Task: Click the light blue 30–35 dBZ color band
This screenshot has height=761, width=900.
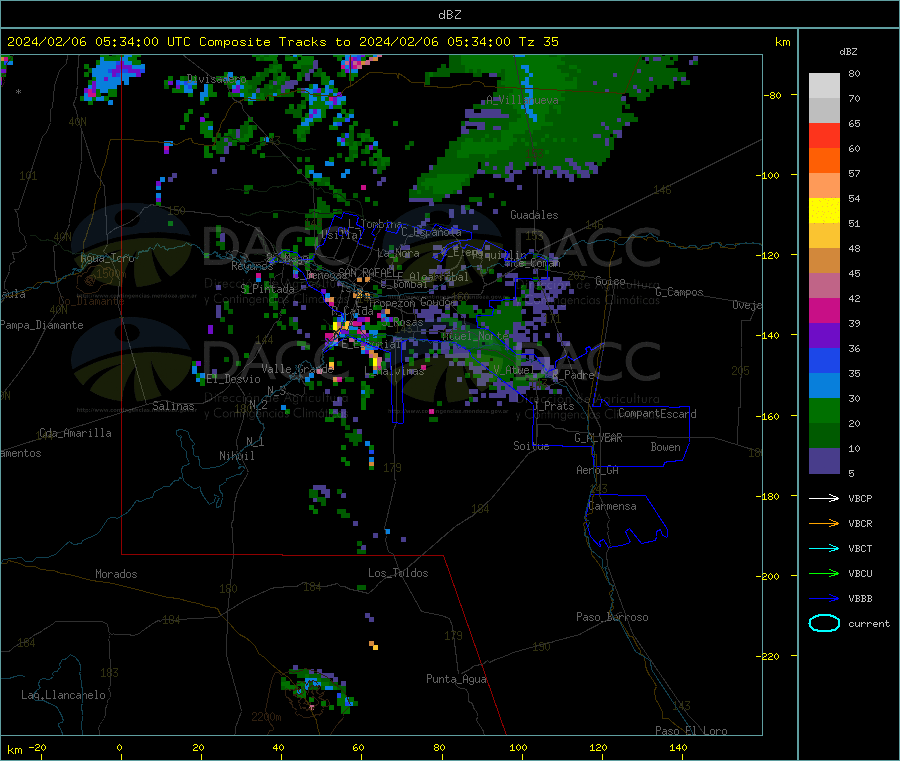Action: 824,386
